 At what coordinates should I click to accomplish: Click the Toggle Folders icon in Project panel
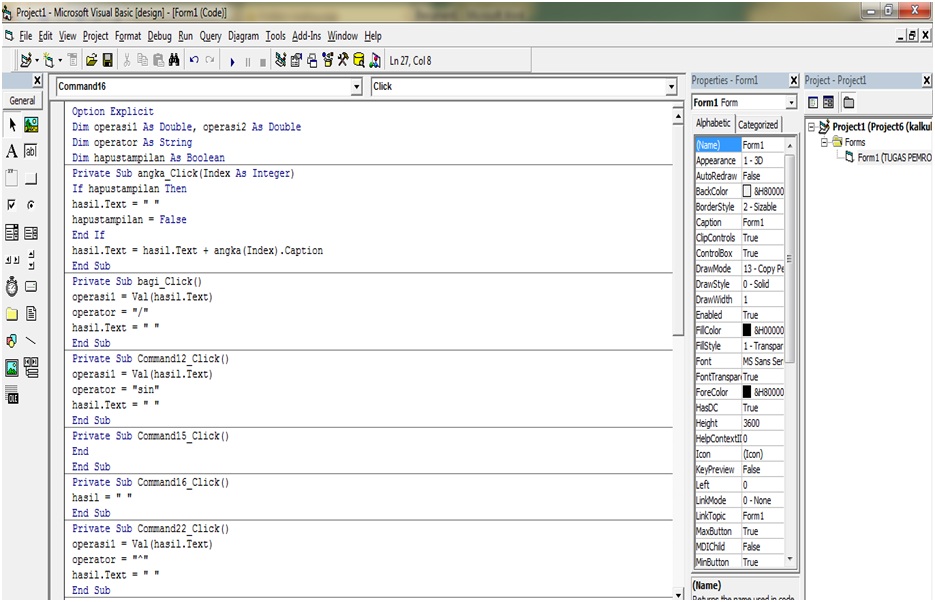pyautogui.click(x=848, y=102)
